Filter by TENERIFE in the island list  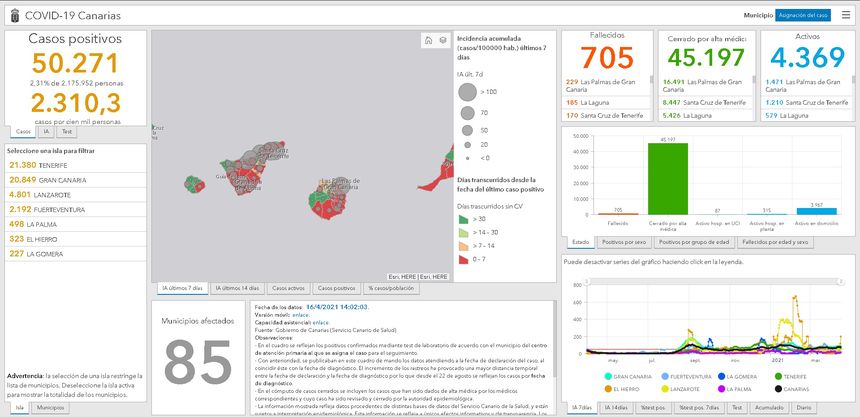40,164
